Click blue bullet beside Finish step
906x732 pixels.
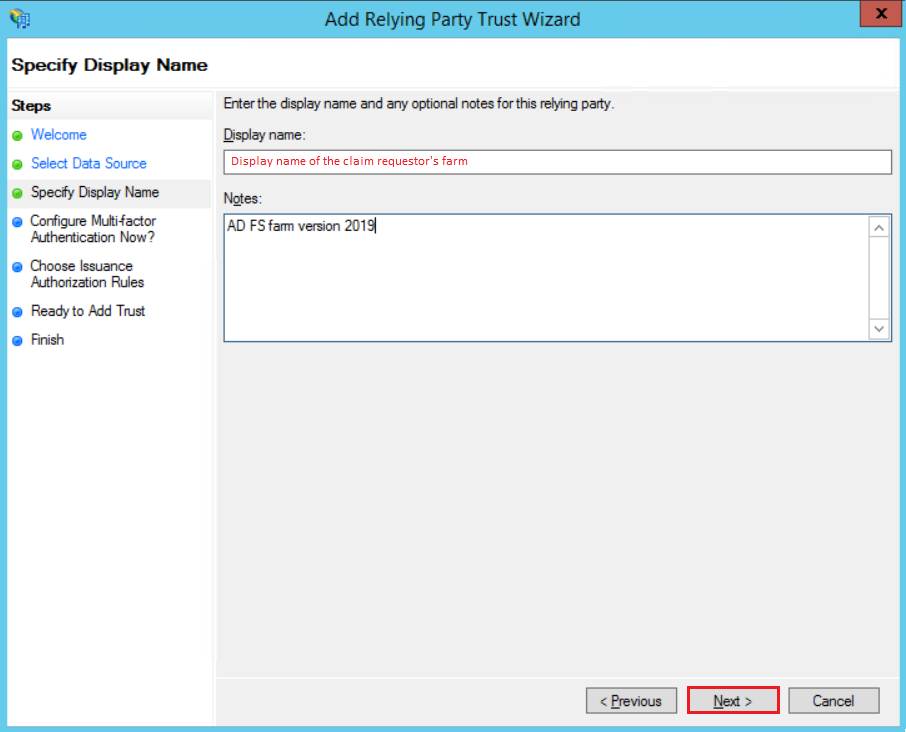pos(17,341)
